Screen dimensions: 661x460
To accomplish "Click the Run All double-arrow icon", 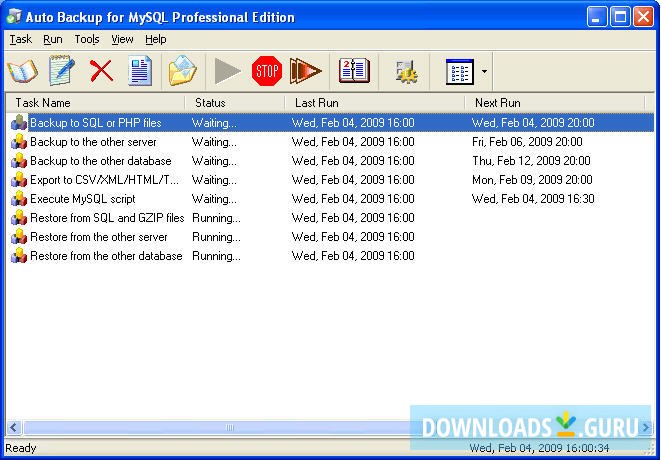I will [x=306, y=71].
